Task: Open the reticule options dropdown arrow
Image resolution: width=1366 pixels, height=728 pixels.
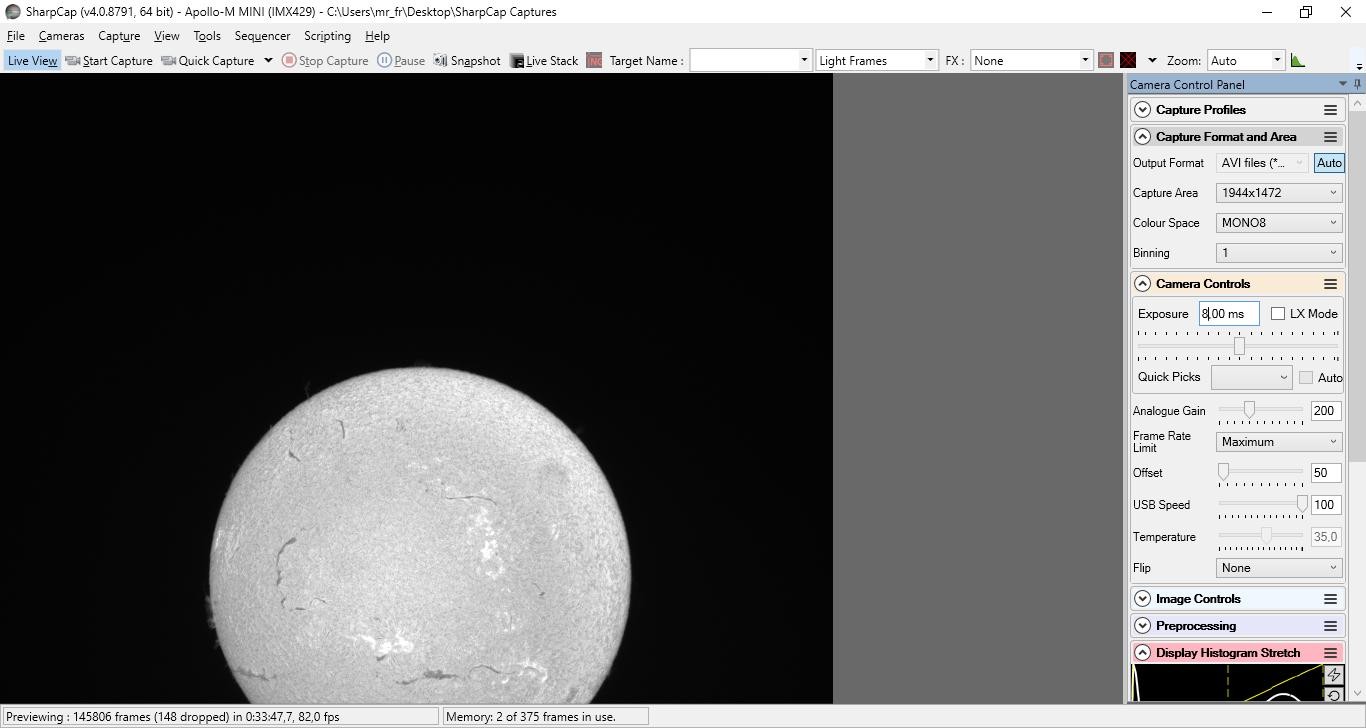Action: point(1152,60)
